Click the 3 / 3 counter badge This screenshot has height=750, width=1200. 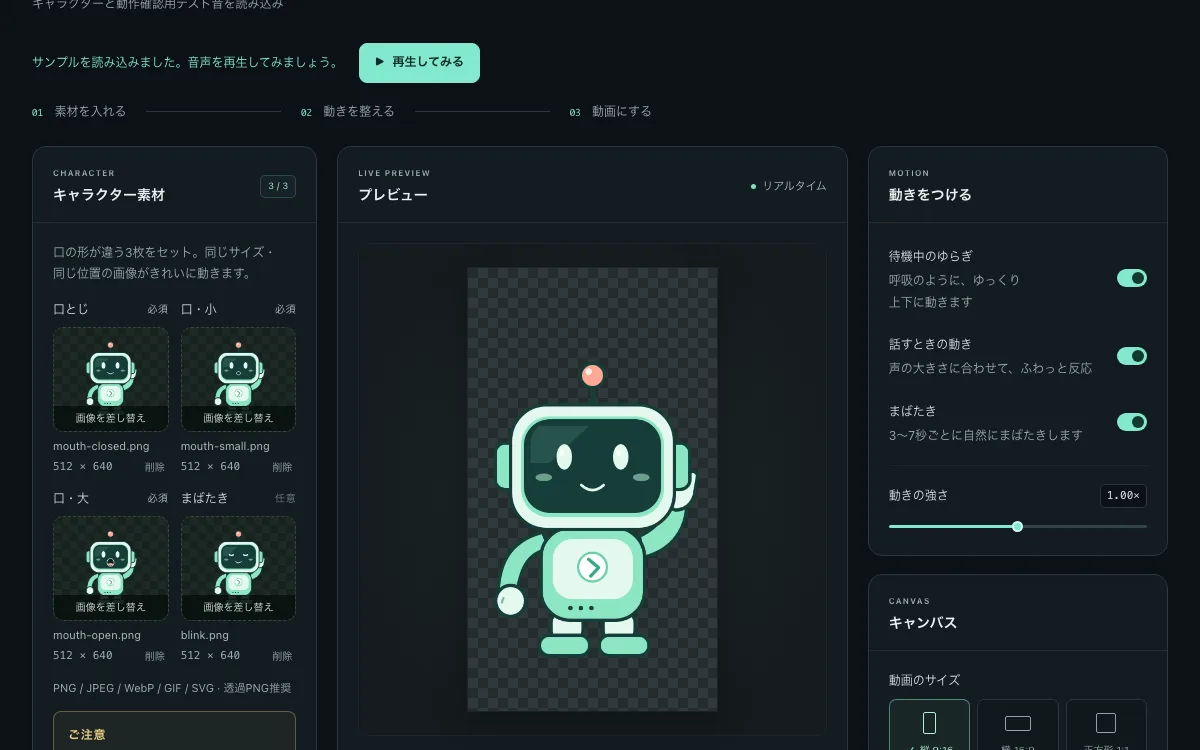pyautogui.click(x=278, y=186)
